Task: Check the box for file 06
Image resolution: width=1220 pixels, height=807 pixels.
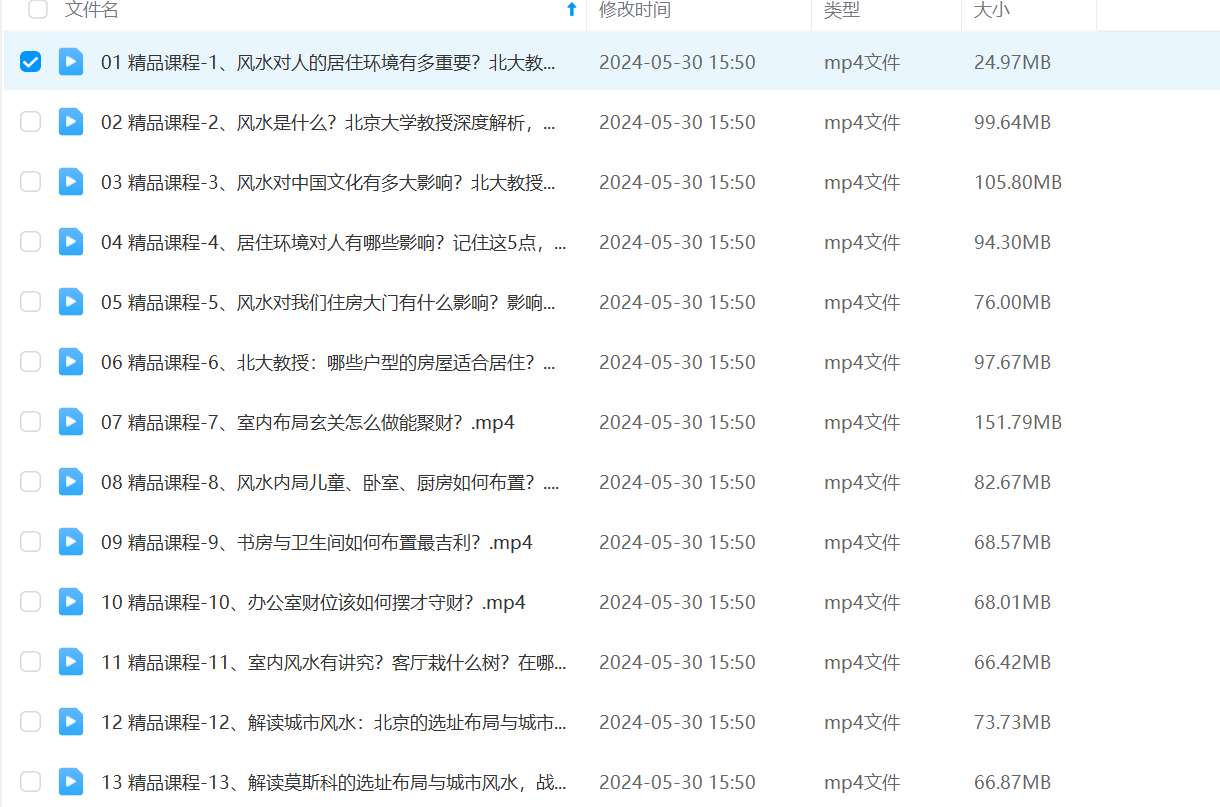Action: point(31,362)
